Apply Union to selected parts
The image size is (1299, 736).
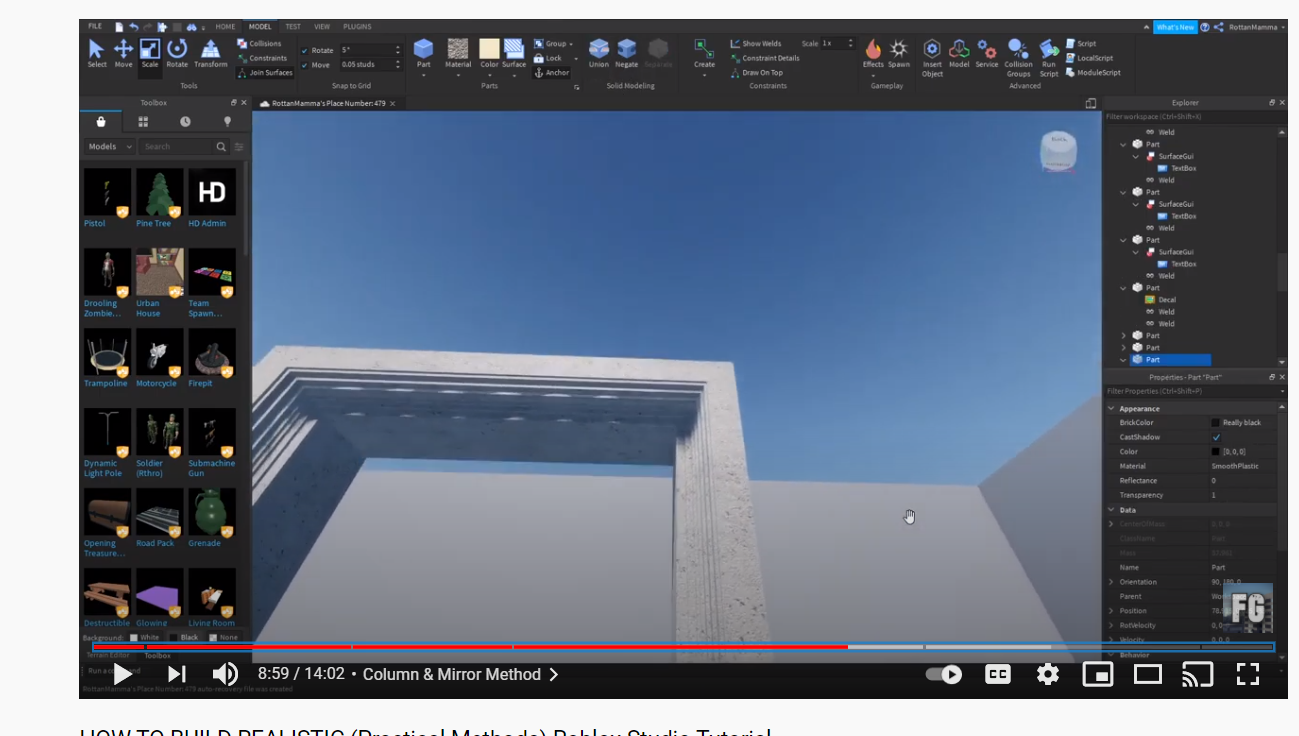pos(598,53)
